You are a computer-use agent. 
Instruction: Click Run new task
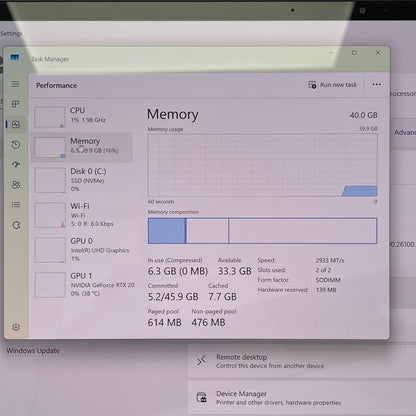tap(332, 85)
